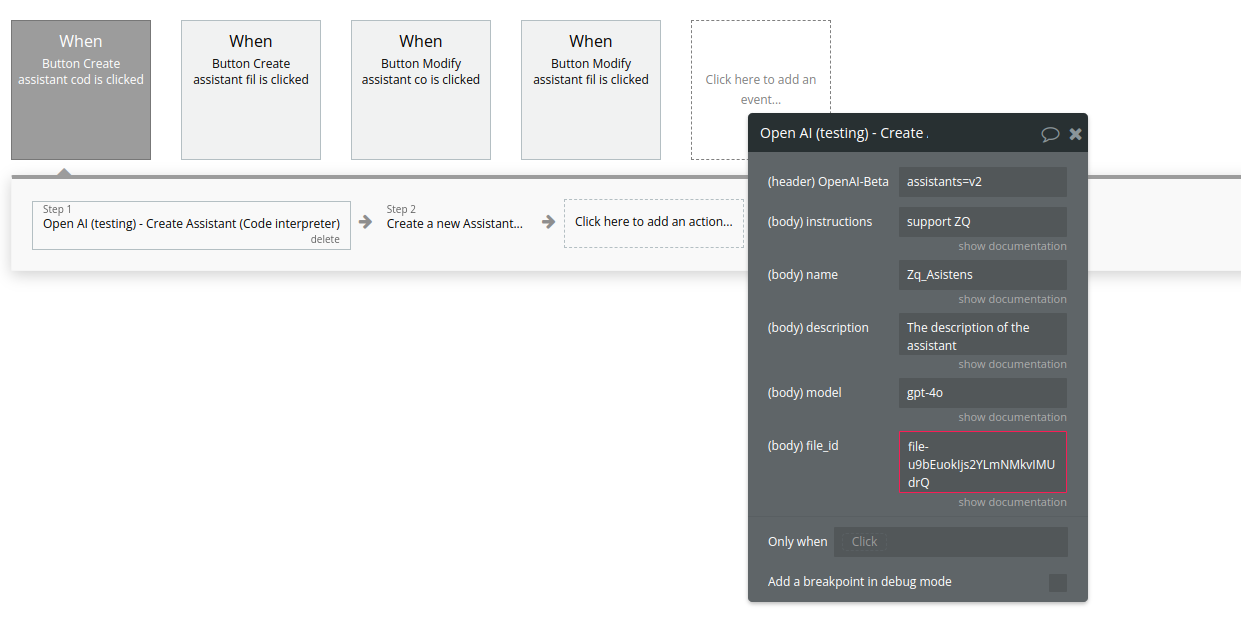Open the Modify assistant co clicked event

[x=421, y=90]
